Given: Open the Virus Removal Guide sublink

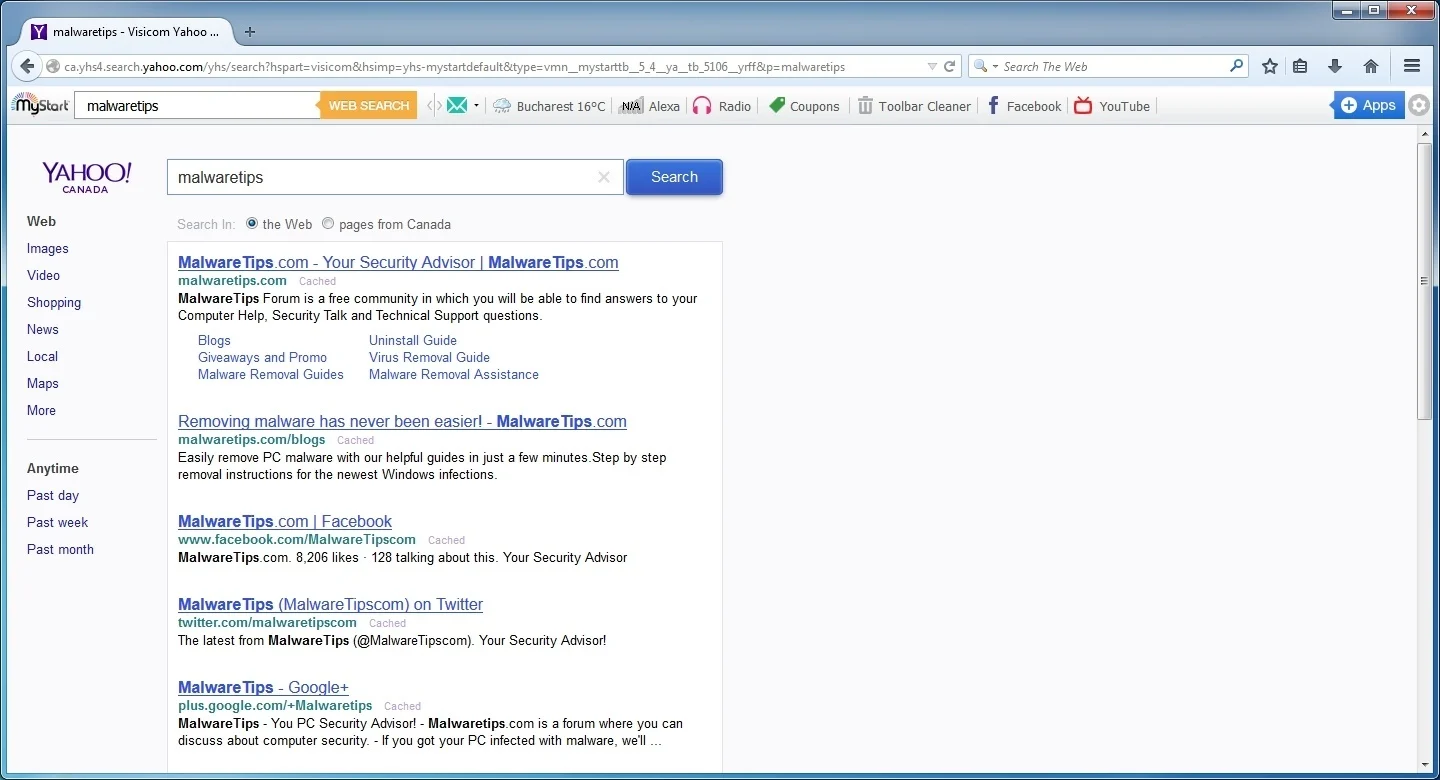Looking at the screenshot, I should click(x=429, y=357).
